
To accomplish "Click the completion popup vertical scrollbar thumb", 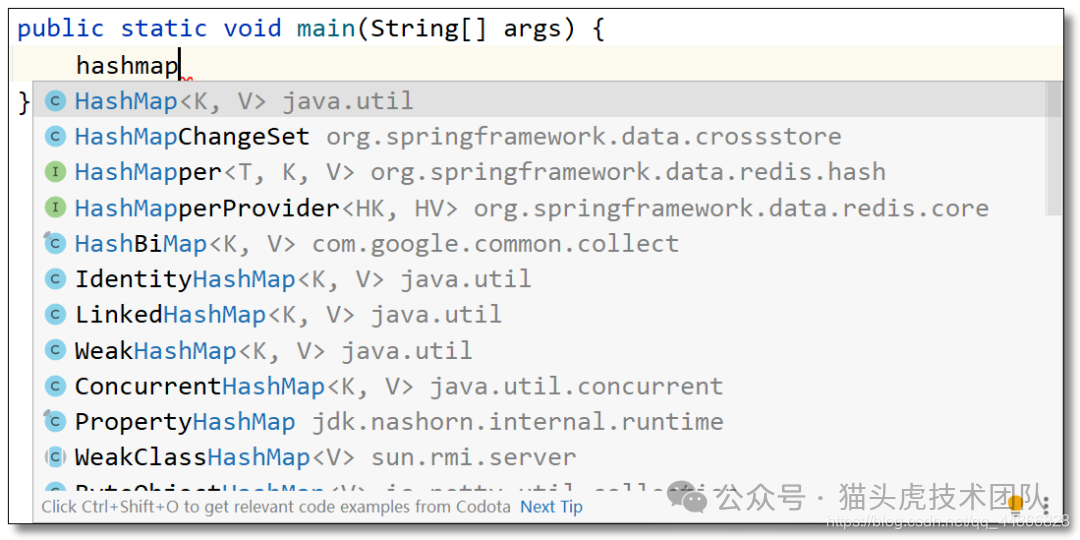I will tap(1053, 148).
